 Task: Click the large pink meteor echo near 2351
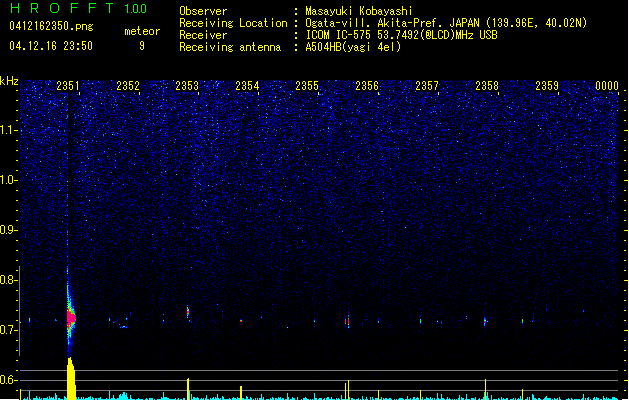(x=71, y=318)
